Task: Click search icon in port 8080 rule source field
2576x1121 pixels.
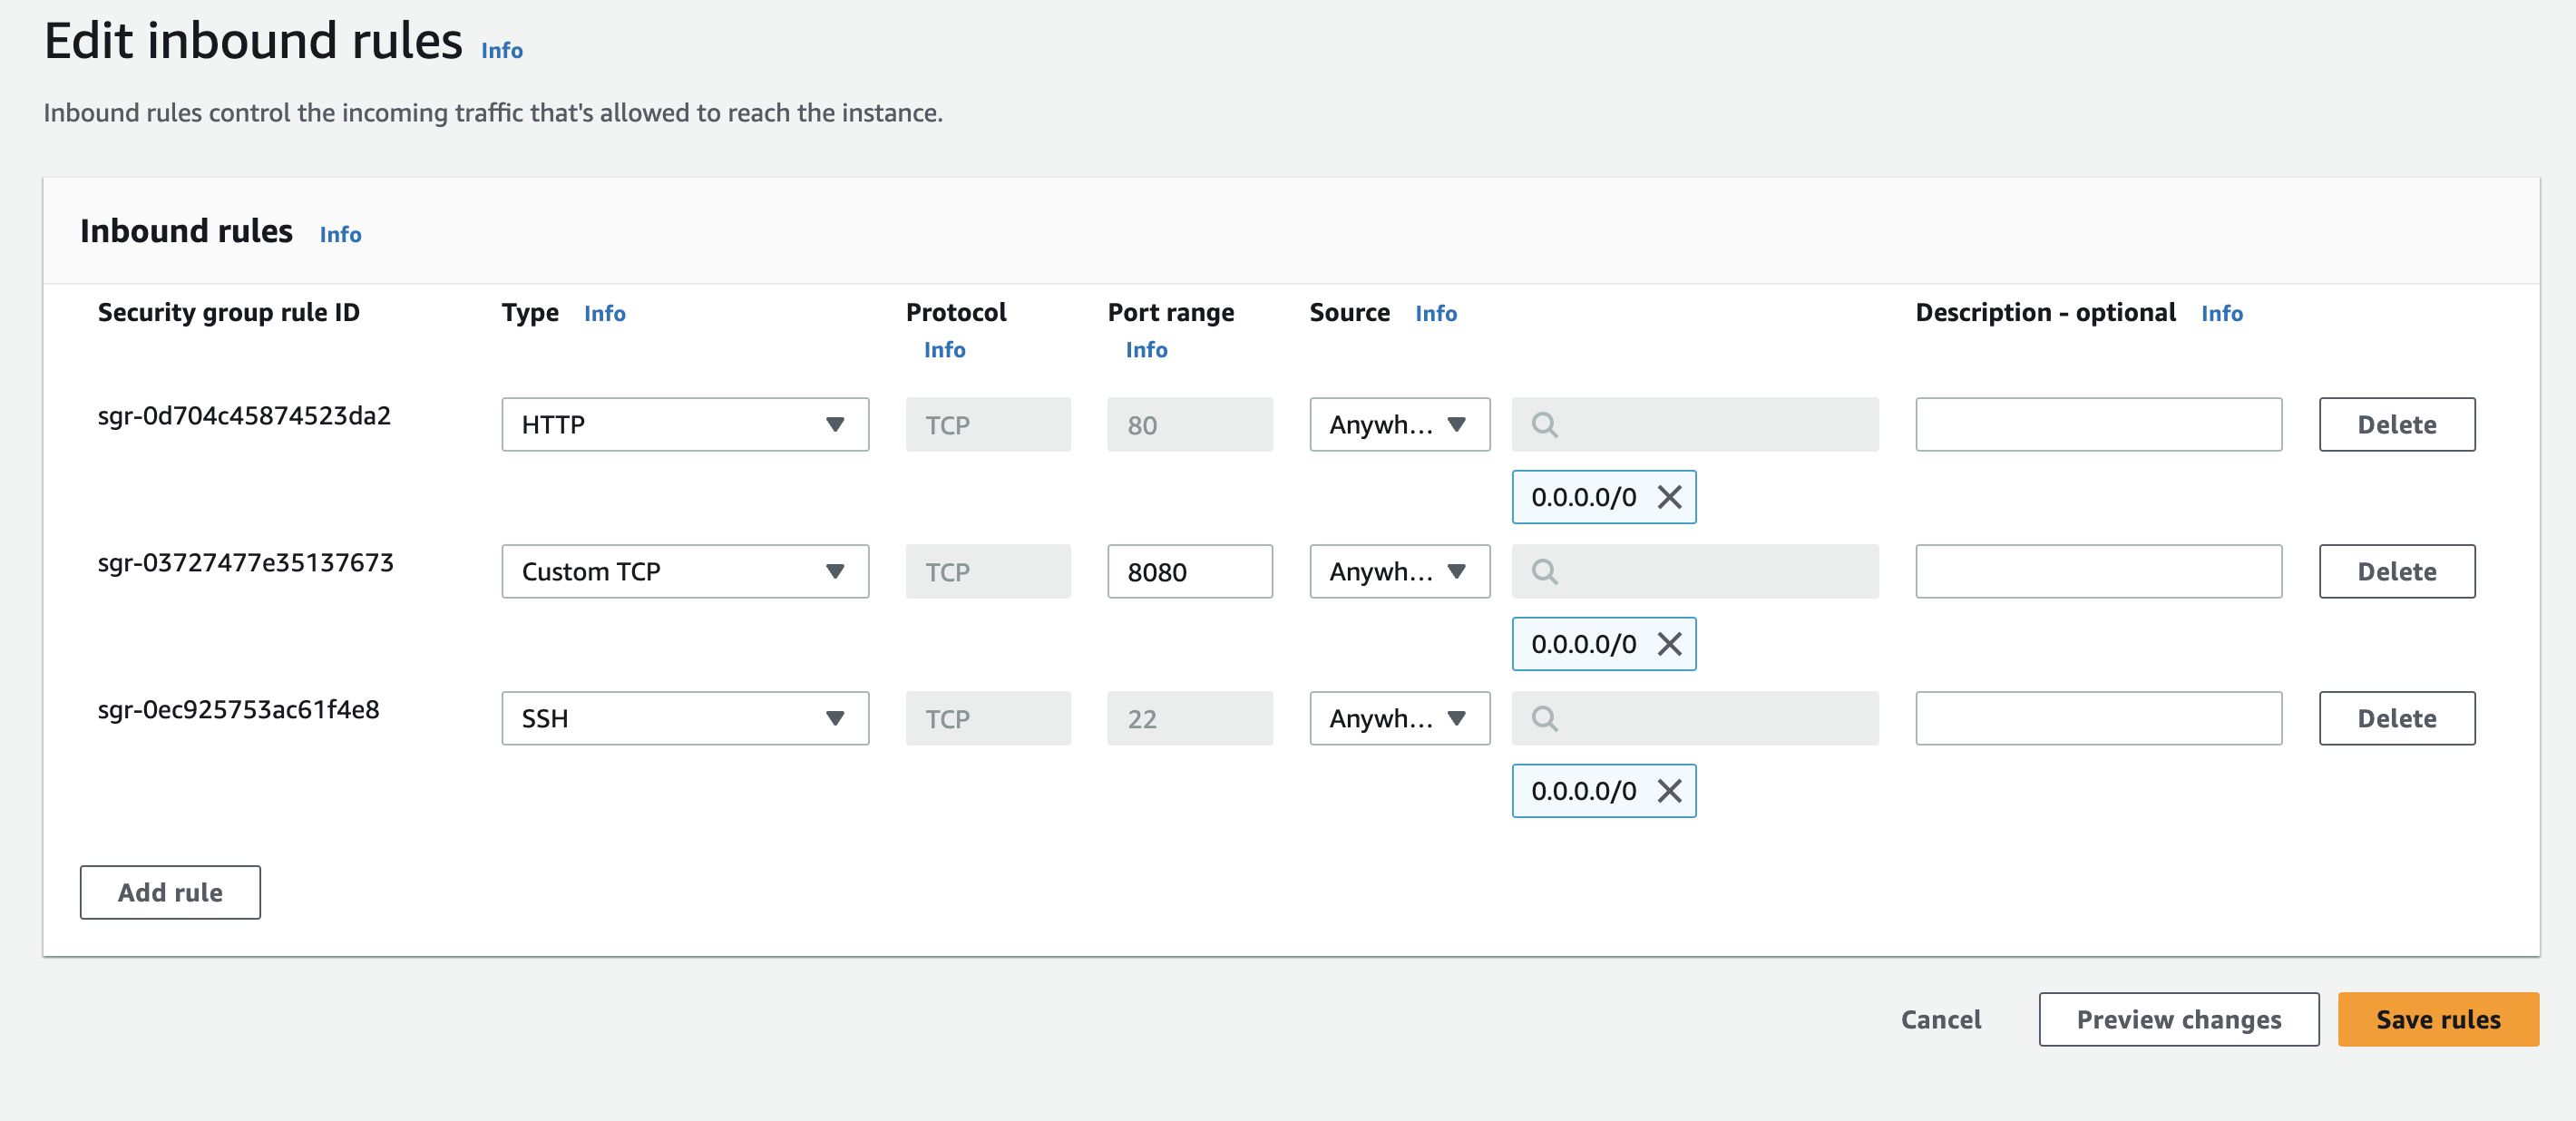Action: (1544, 572)
